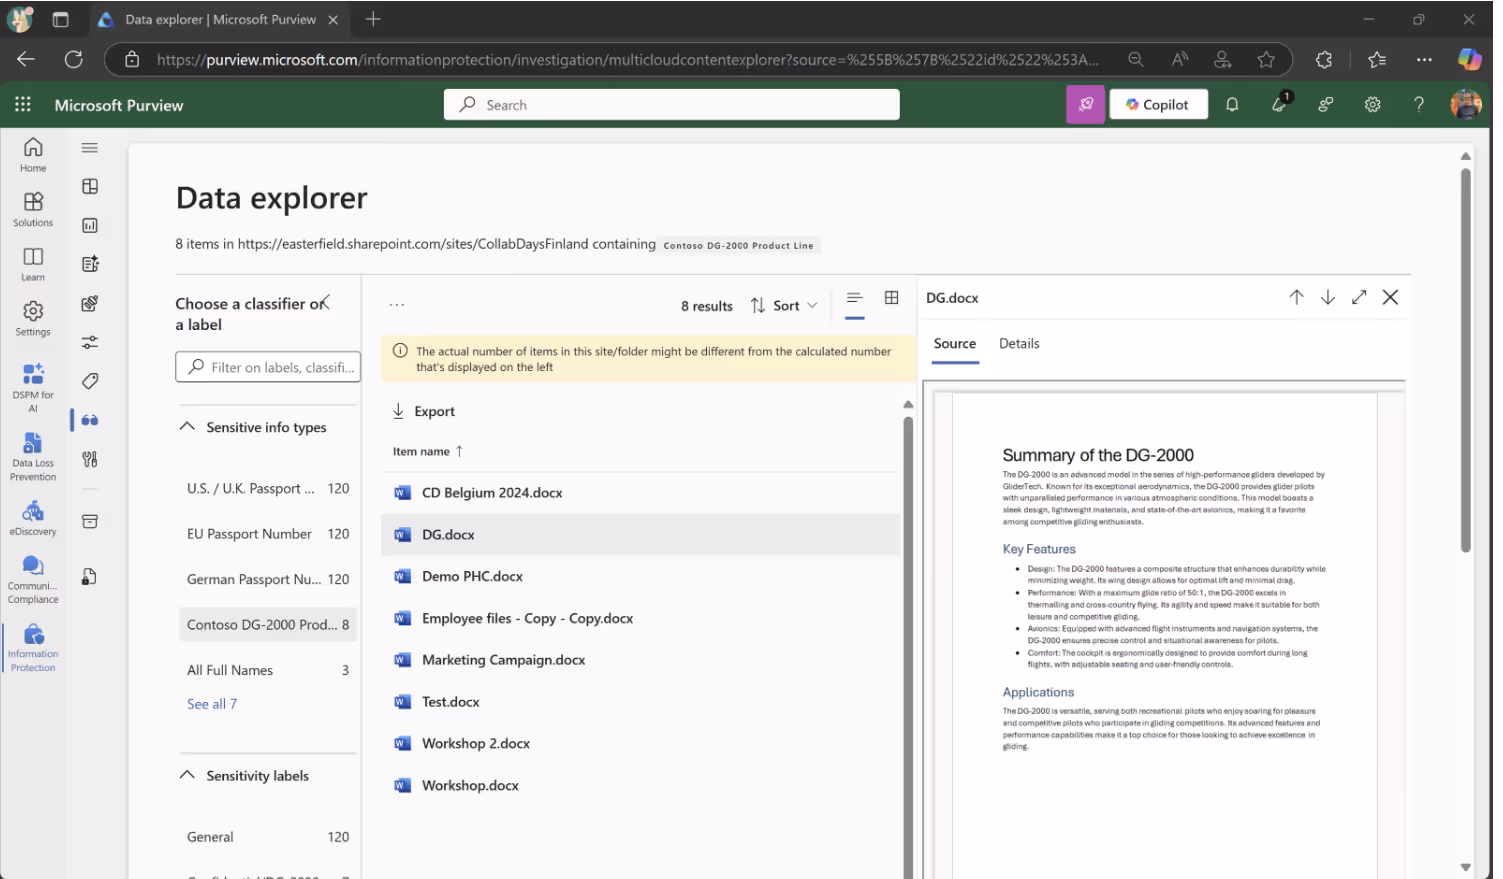Click the Export button
This screenshot has width=1503, height=879.
point(424,411)
